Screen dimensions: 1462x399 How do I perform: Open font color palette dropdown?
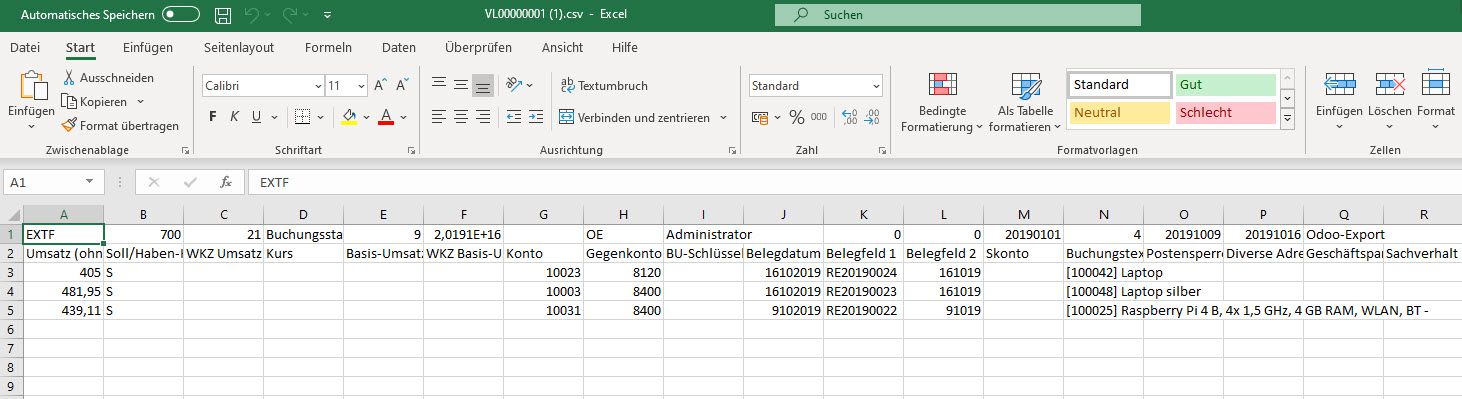click(403, 117)
